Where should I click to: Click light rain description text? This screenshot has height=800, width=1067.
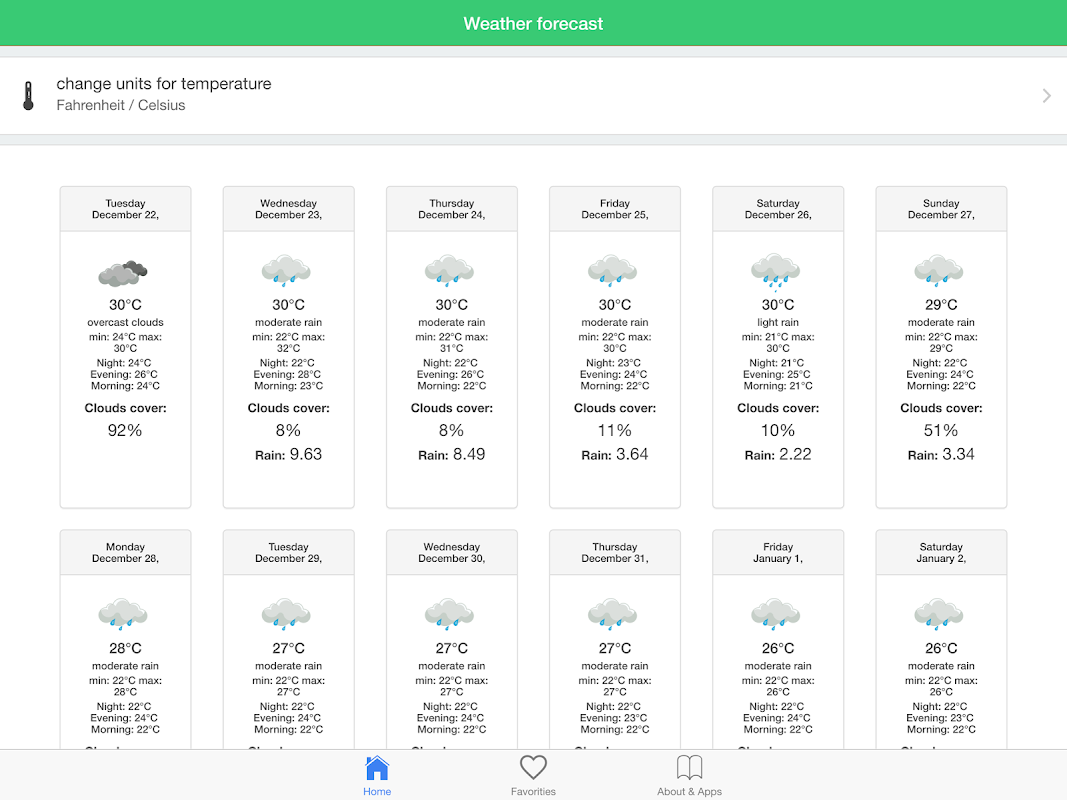(x=778, y=322)
